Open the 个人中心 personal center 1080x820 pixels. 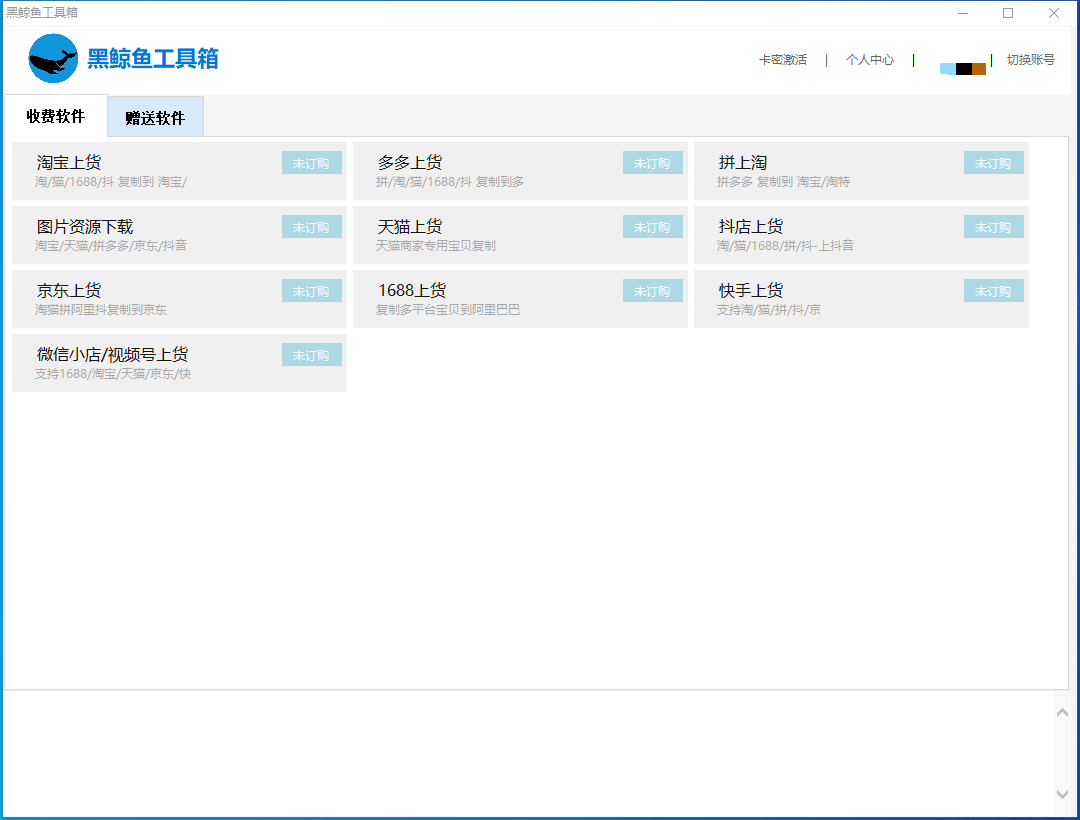coord(870,60)
